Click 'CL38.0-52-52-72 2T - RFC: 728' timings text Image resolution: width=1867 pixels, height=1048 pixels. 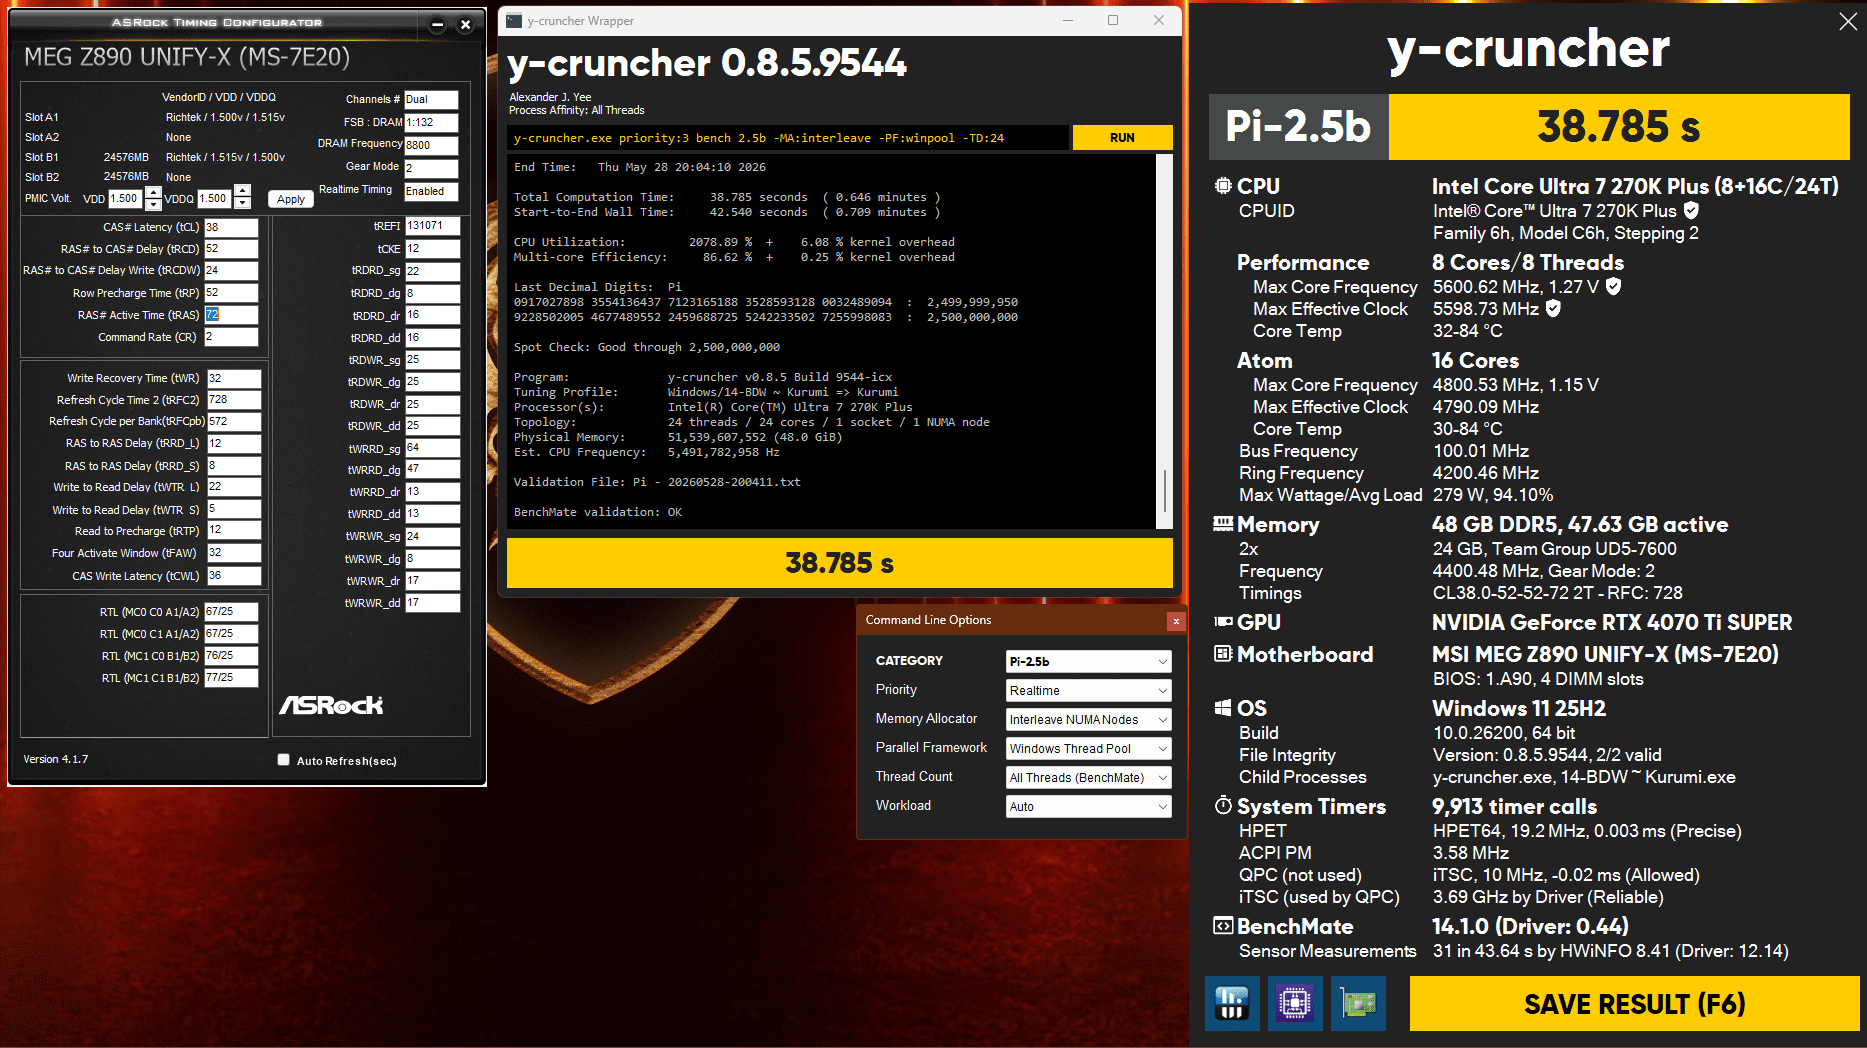[1558, 593]
